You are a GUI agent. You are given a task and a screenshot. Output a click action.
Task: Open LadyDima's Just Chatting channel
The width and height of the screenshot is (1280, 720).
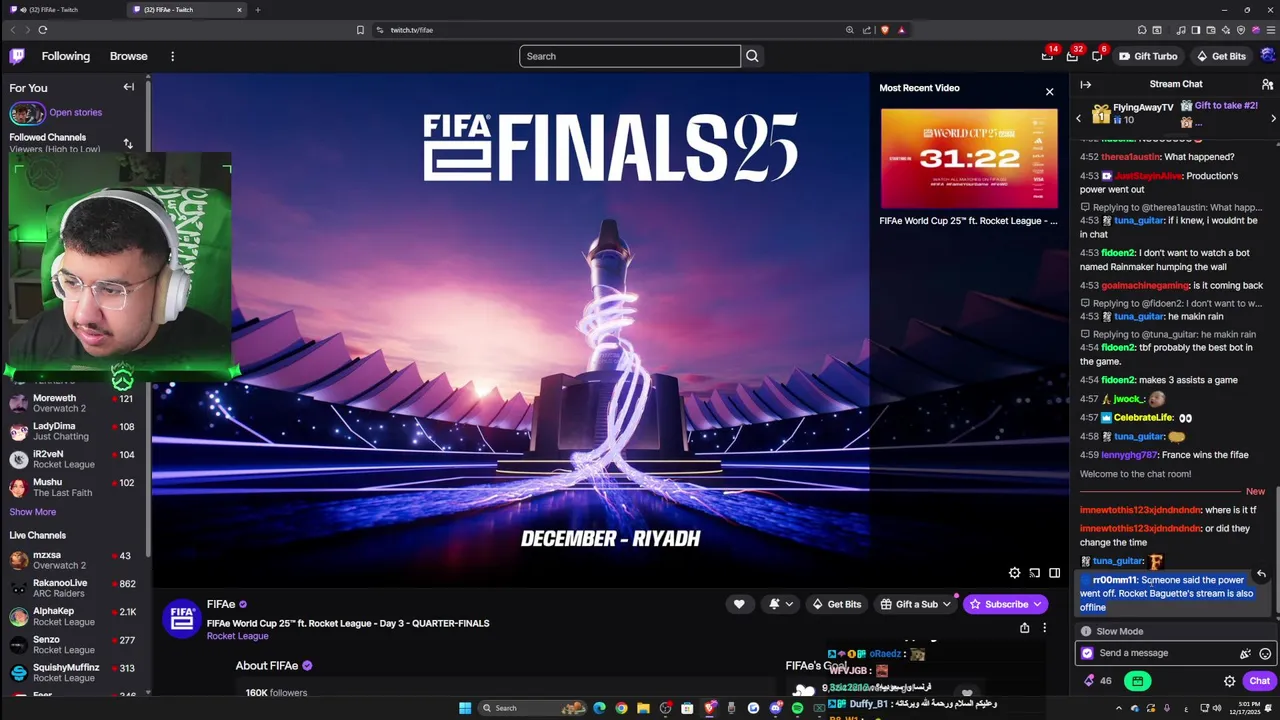74,431
